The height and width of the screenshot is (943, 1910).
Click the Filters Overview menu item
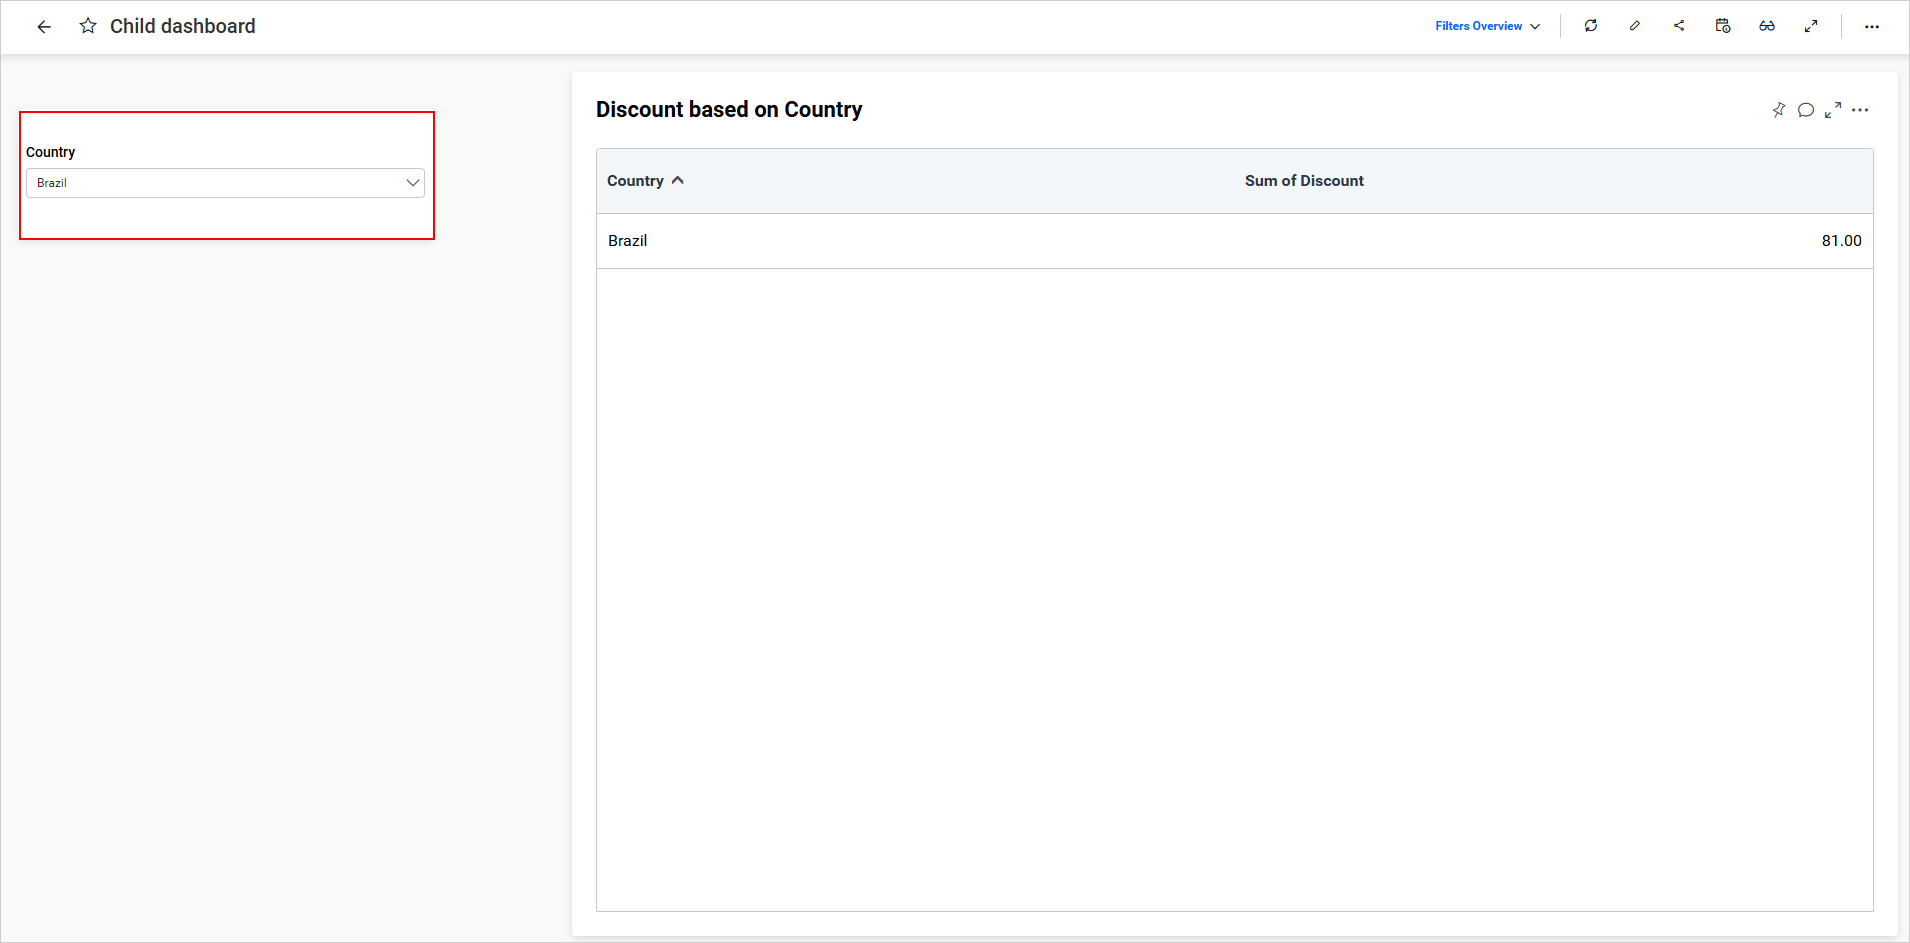click(x=1478, y=26)
